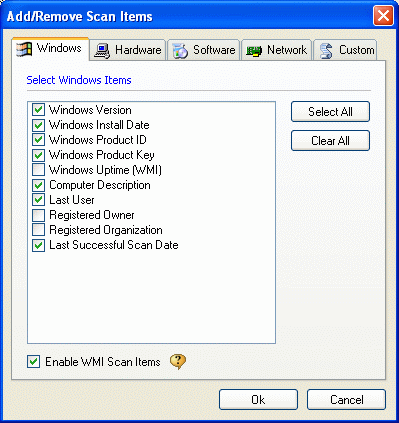Open the WMI help question mark icon

[x=178, y=361]
